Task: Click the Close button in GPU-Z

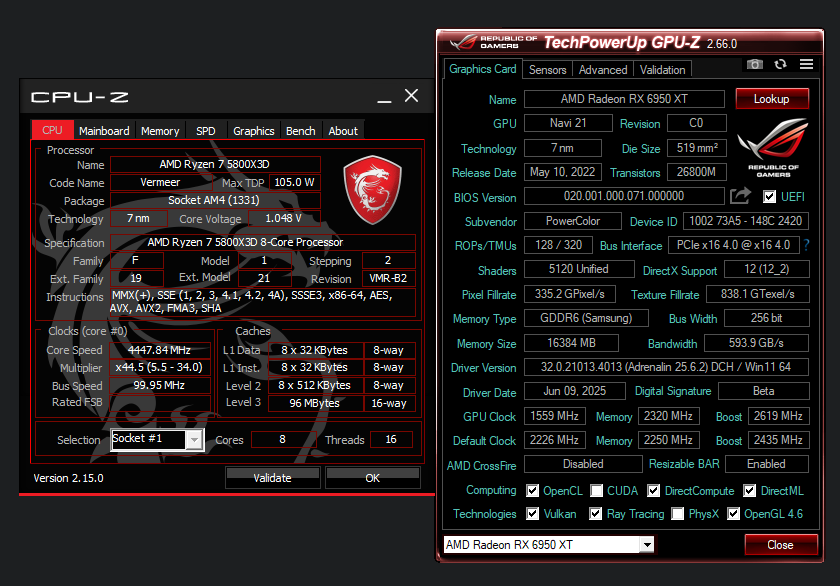Action: pos(780,545)
